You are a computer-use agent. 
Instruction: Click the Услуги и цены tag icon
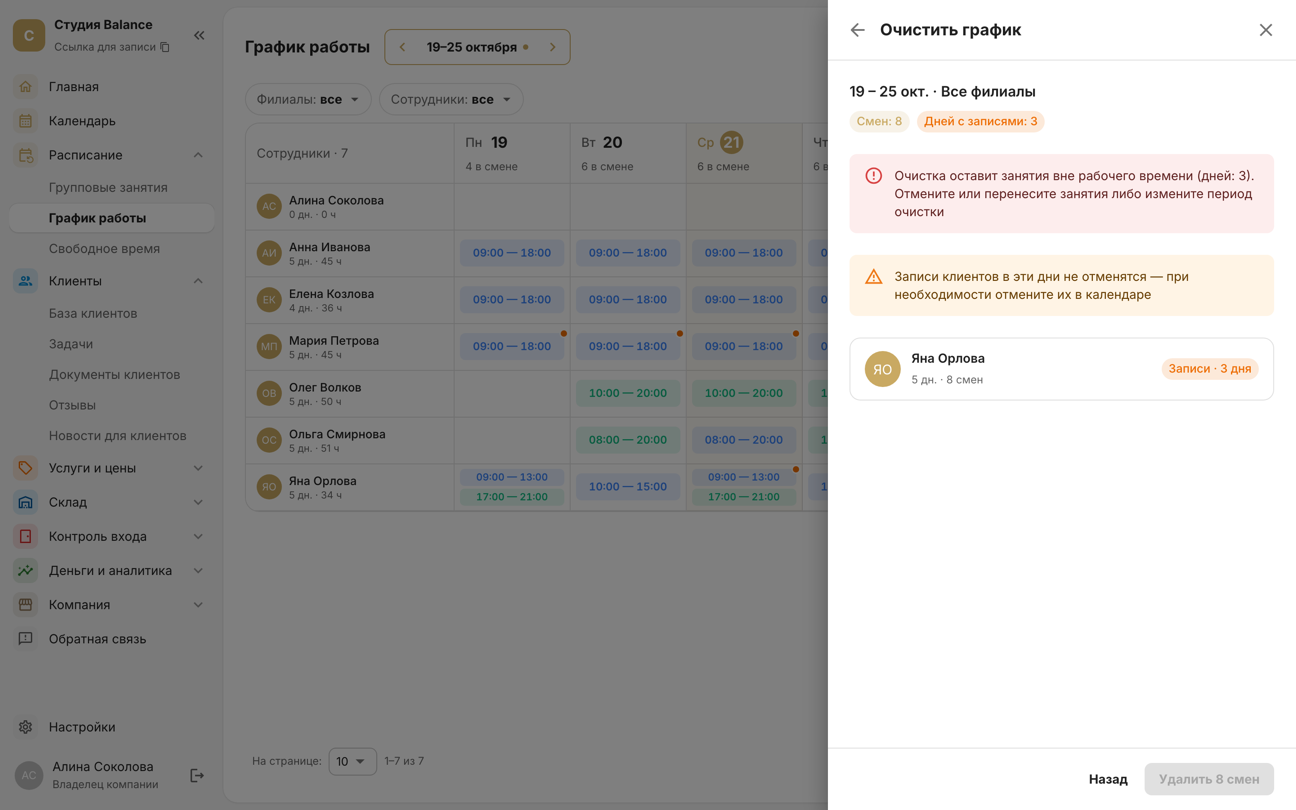click(26, 468)
